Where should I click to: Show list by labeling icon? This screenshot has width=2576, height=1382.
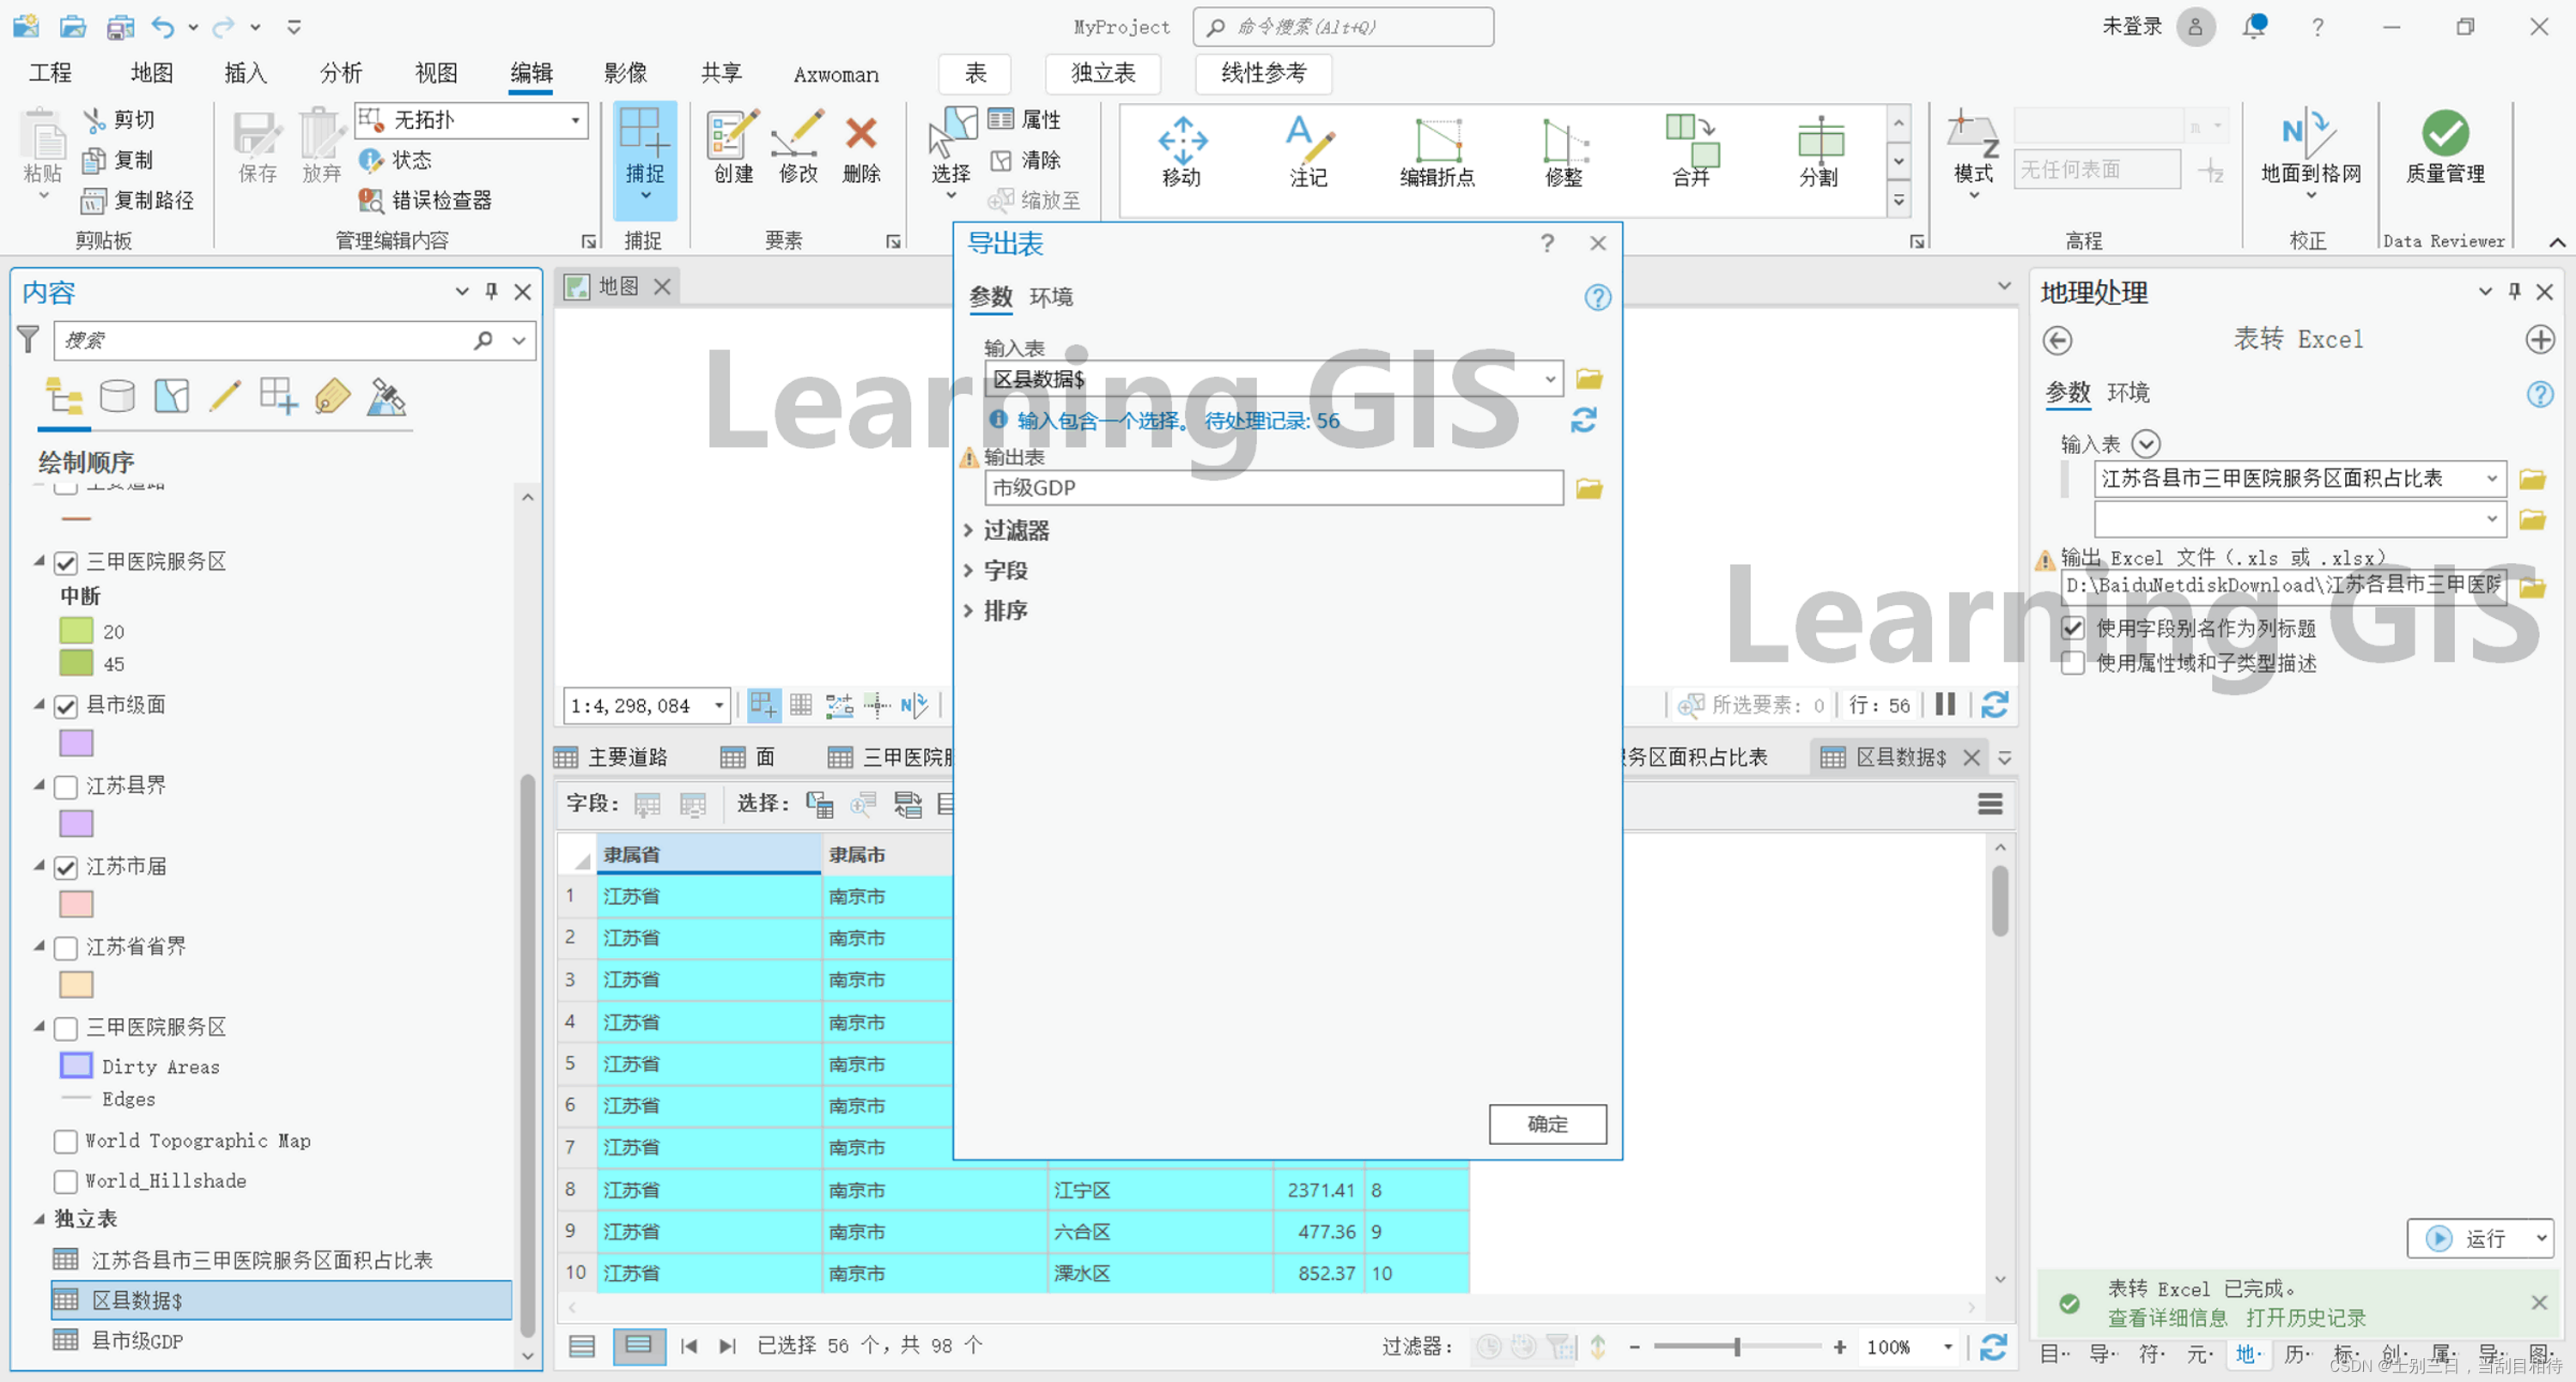[332, 397]
